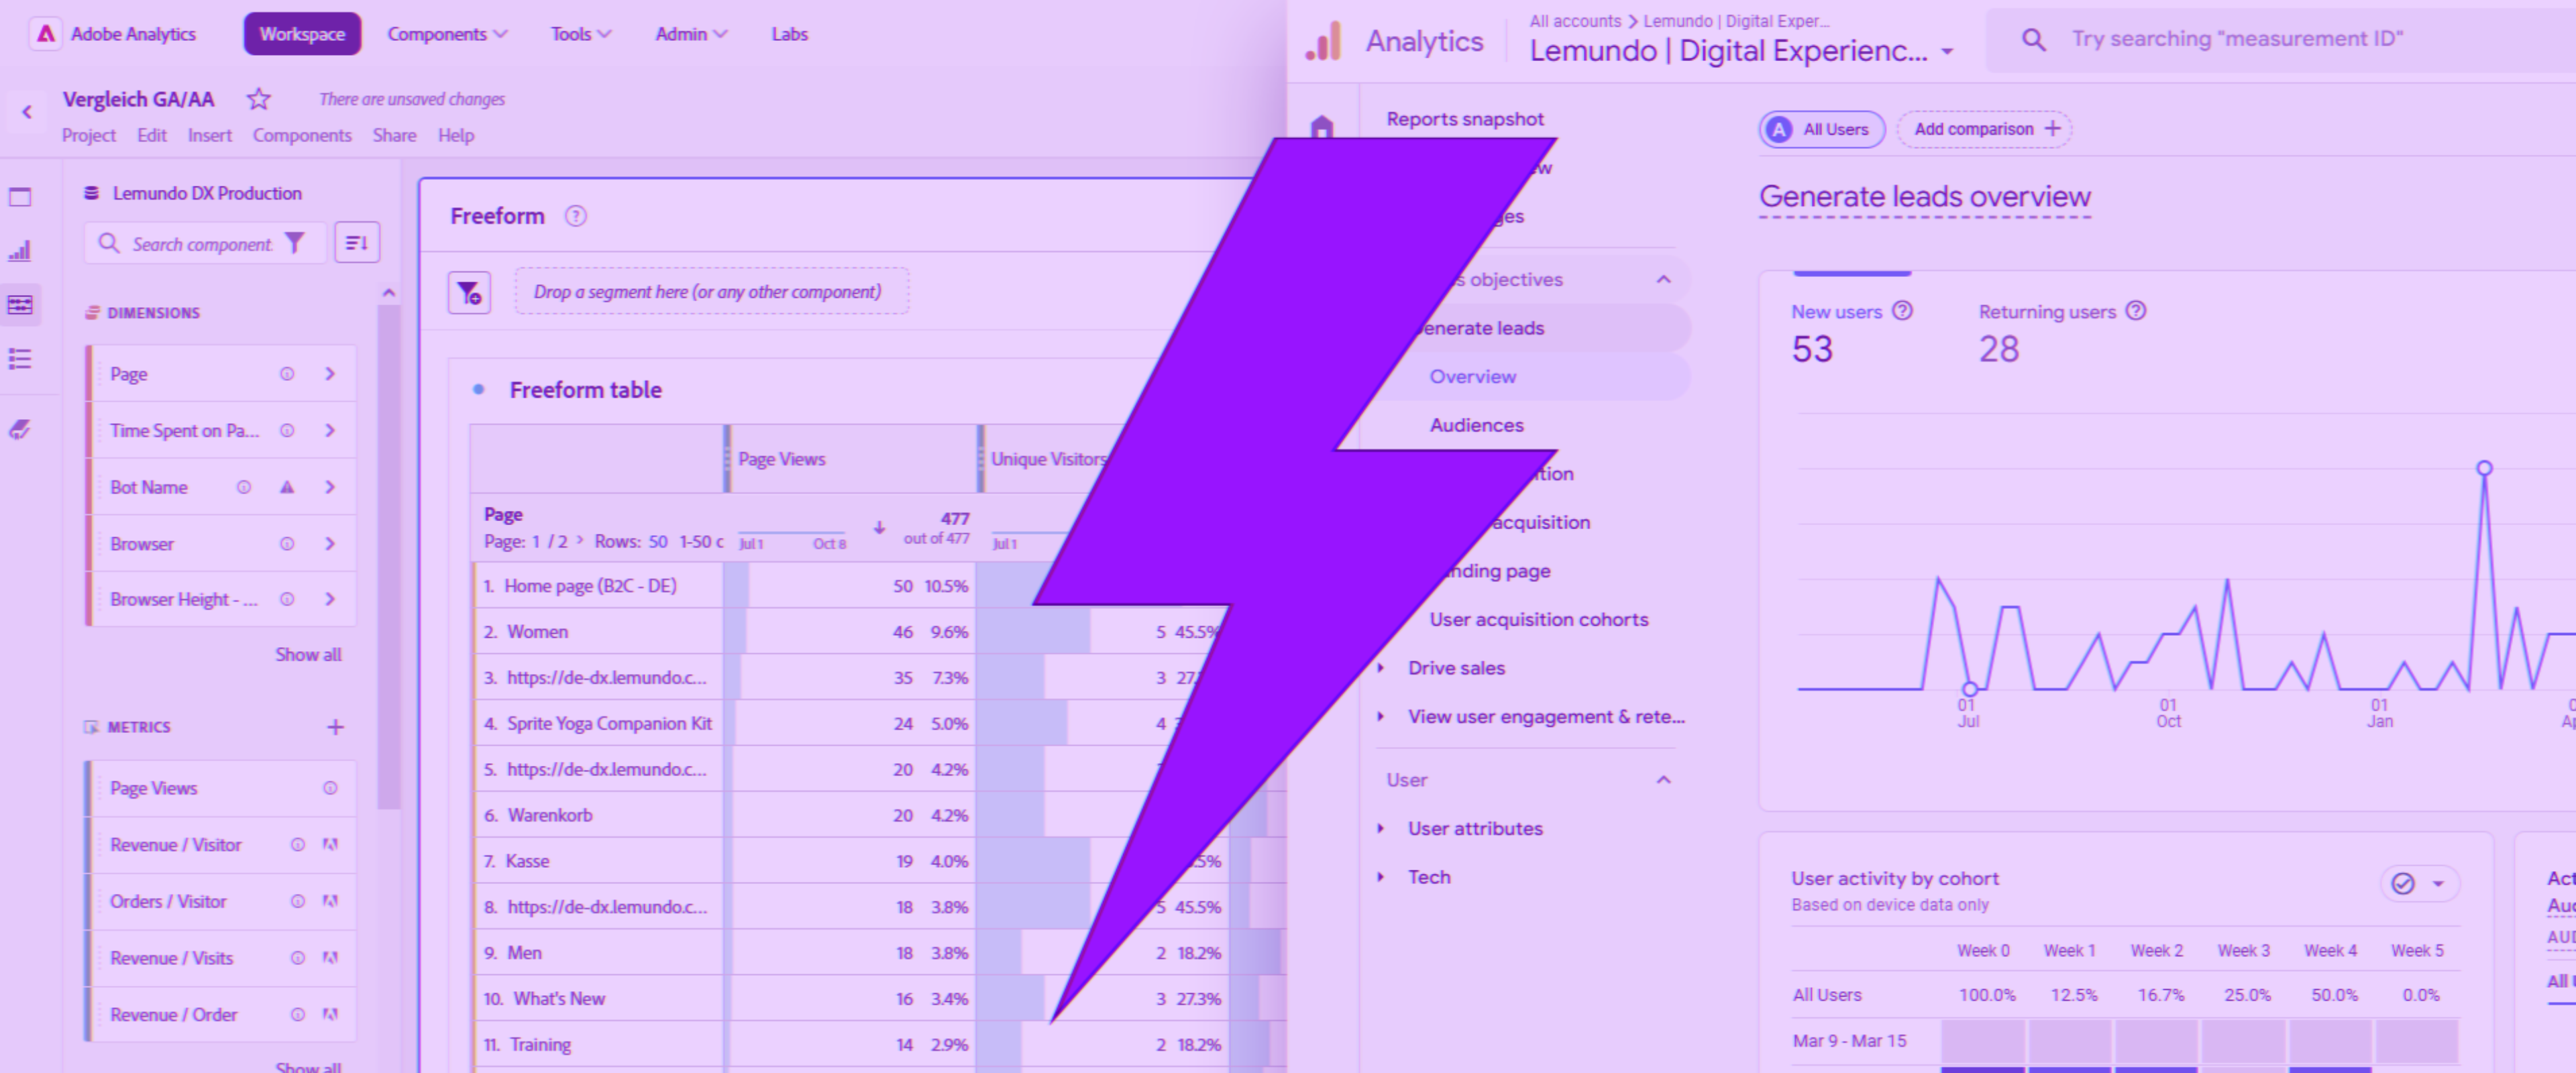Show info for Time Spent on Page dimension
2576x1073 pixels.
point(287,431)
